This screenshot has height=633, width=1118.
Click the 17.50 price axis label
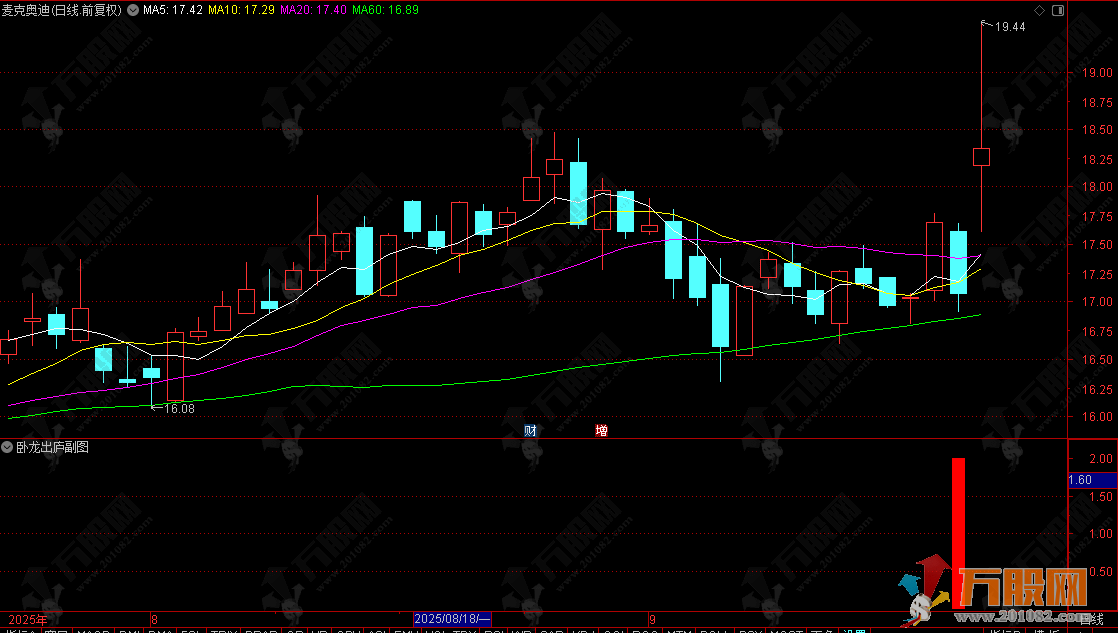pyautogui.click(x=1097, y=245)
